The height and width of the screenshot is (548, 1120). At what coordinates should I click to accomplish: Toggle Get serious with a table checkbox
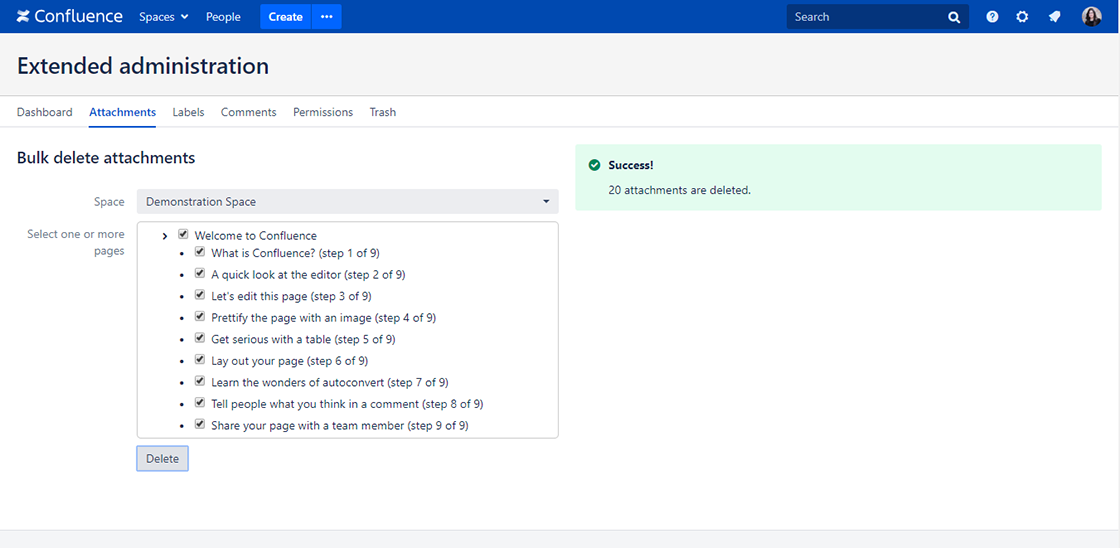(x=200, y=338)
